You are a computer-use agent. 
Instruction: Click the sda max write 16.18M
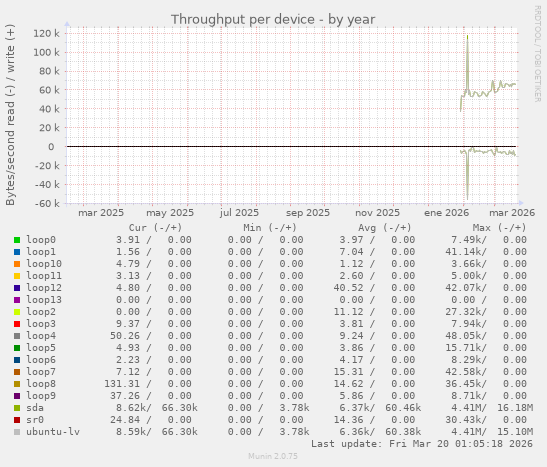pos(515,407)
